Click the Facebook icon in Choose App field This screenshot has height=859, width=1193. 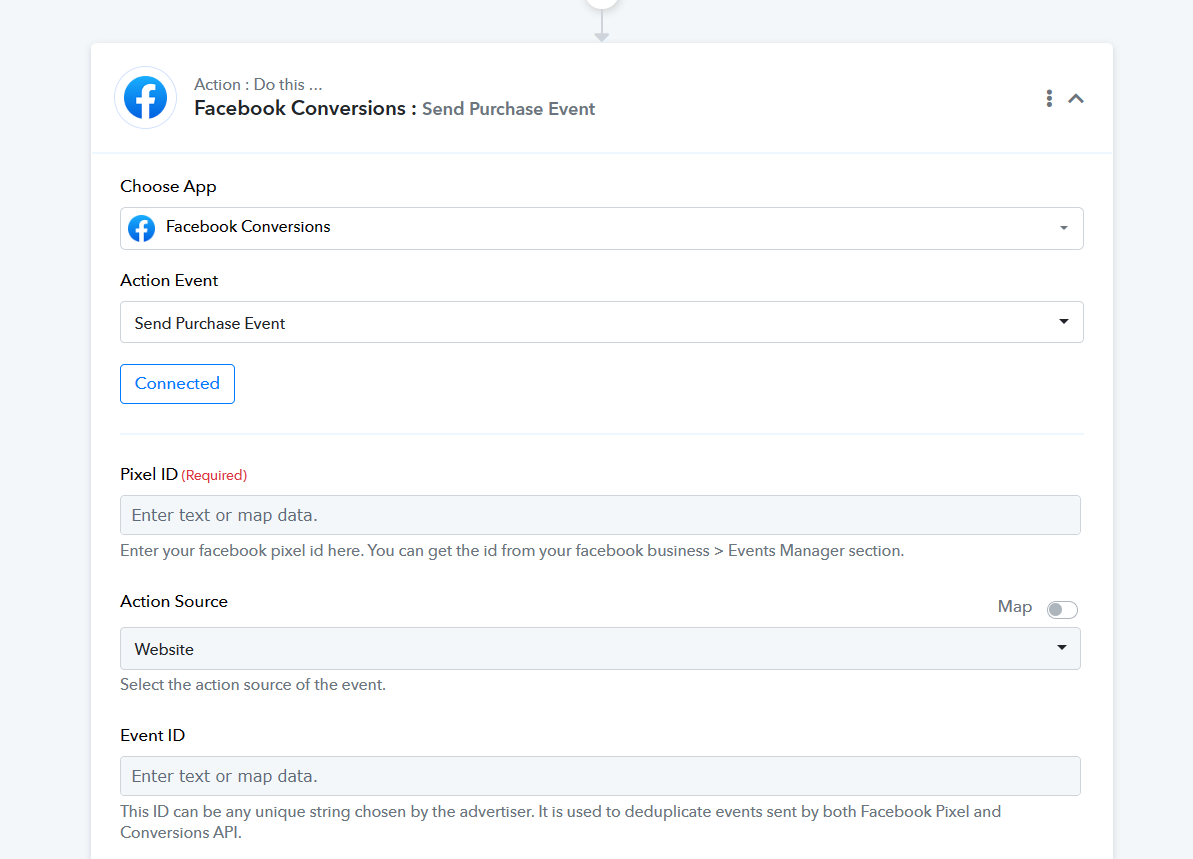click(x=142, y=228)
